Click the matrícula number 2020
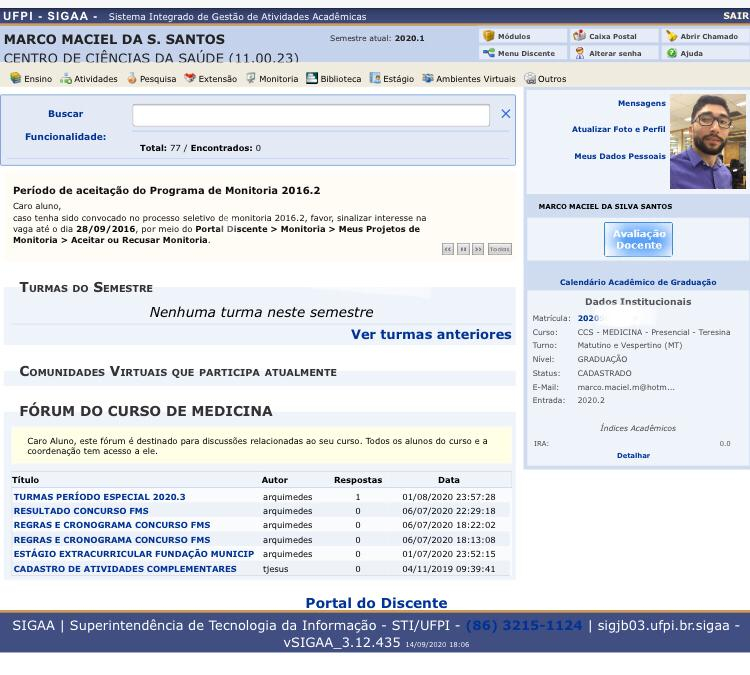This screenshot has height=675, width=750. (588, 318)
